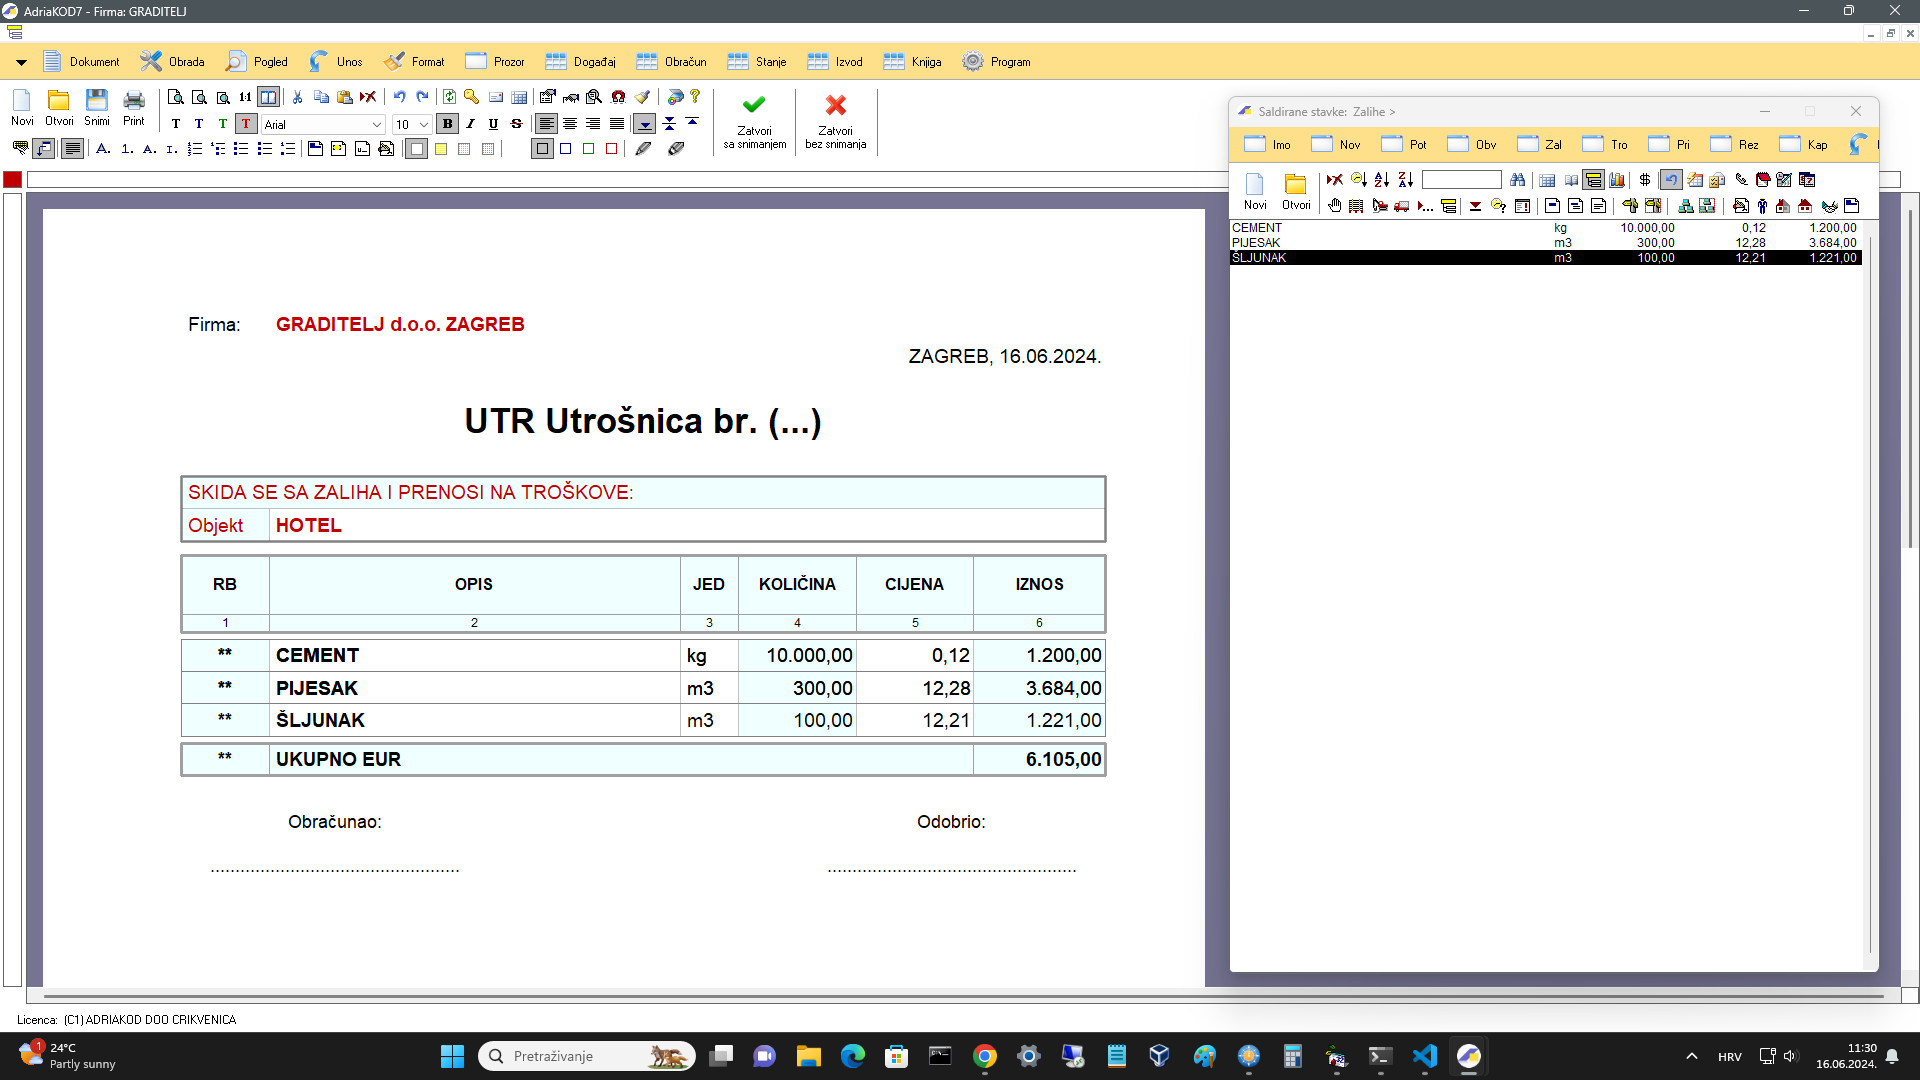Toggle underline formatting

tap(493, 124)
